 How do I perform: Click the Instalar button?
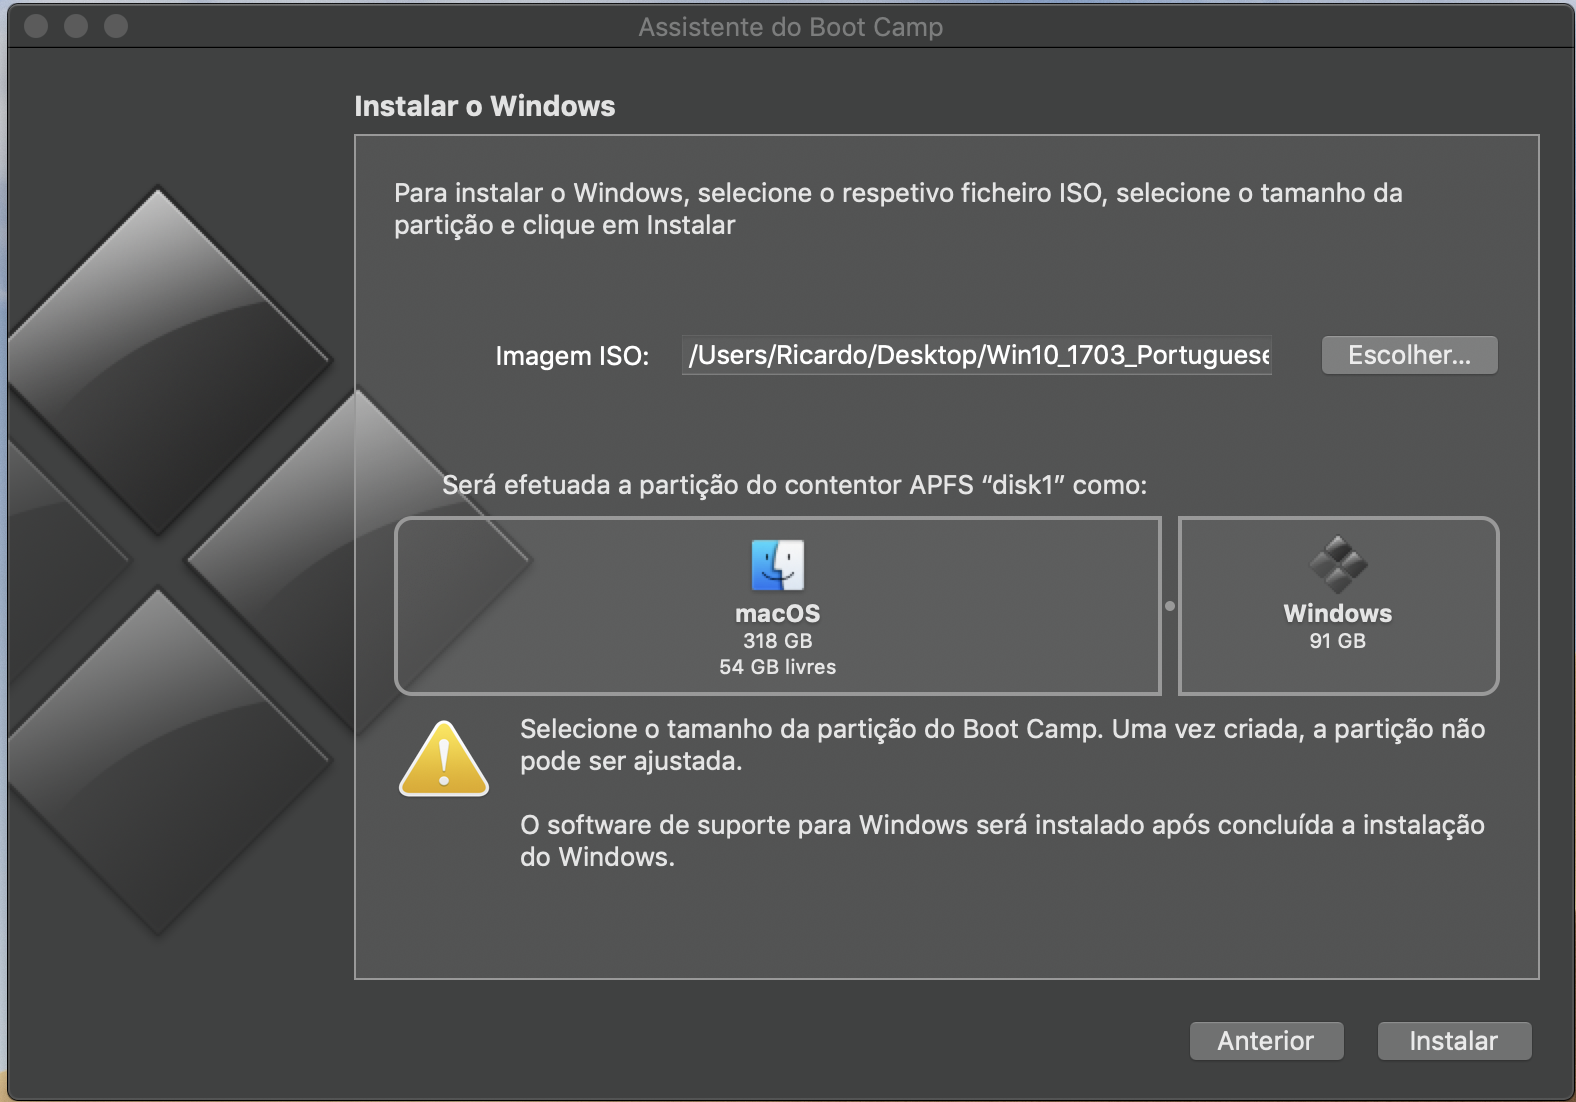[x=1454, y=1041]
